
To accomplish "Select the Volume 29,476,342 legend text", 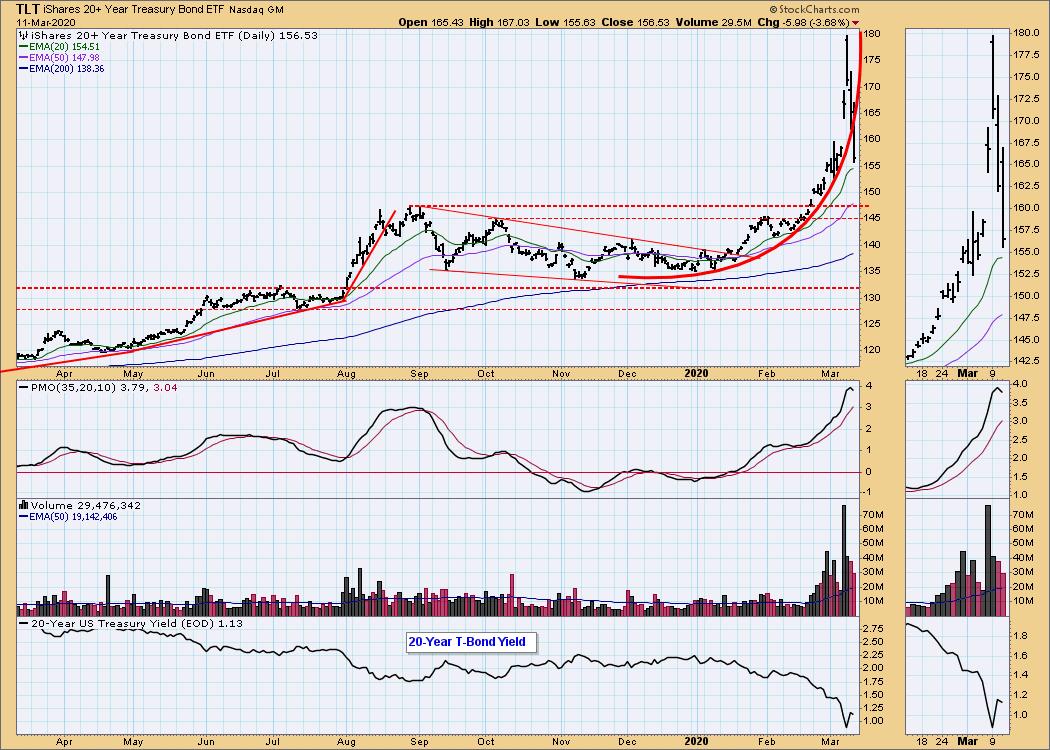I will 86,506.
